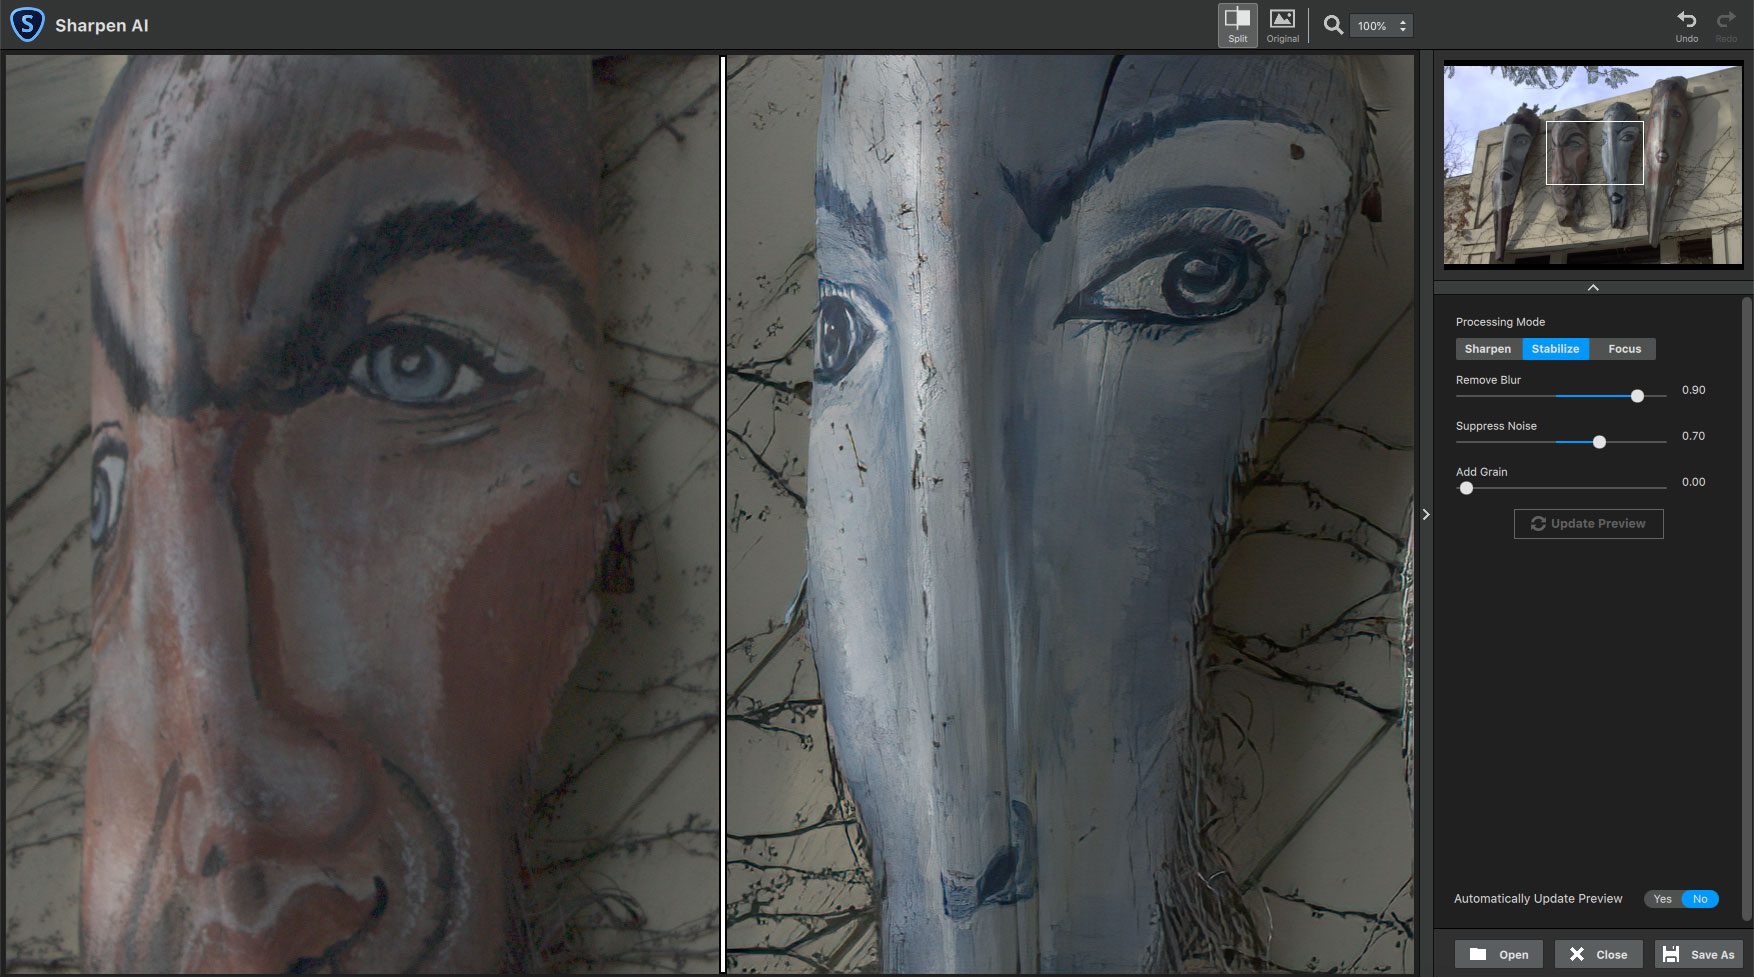Show the Original image view
Viewport: 1754px width, 977px height.
pos(1283,25)
